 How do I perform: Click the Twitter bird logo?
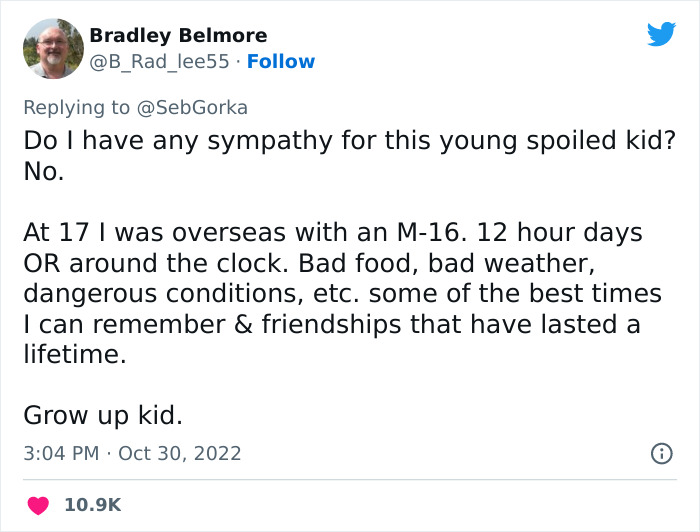click(661, 34)
